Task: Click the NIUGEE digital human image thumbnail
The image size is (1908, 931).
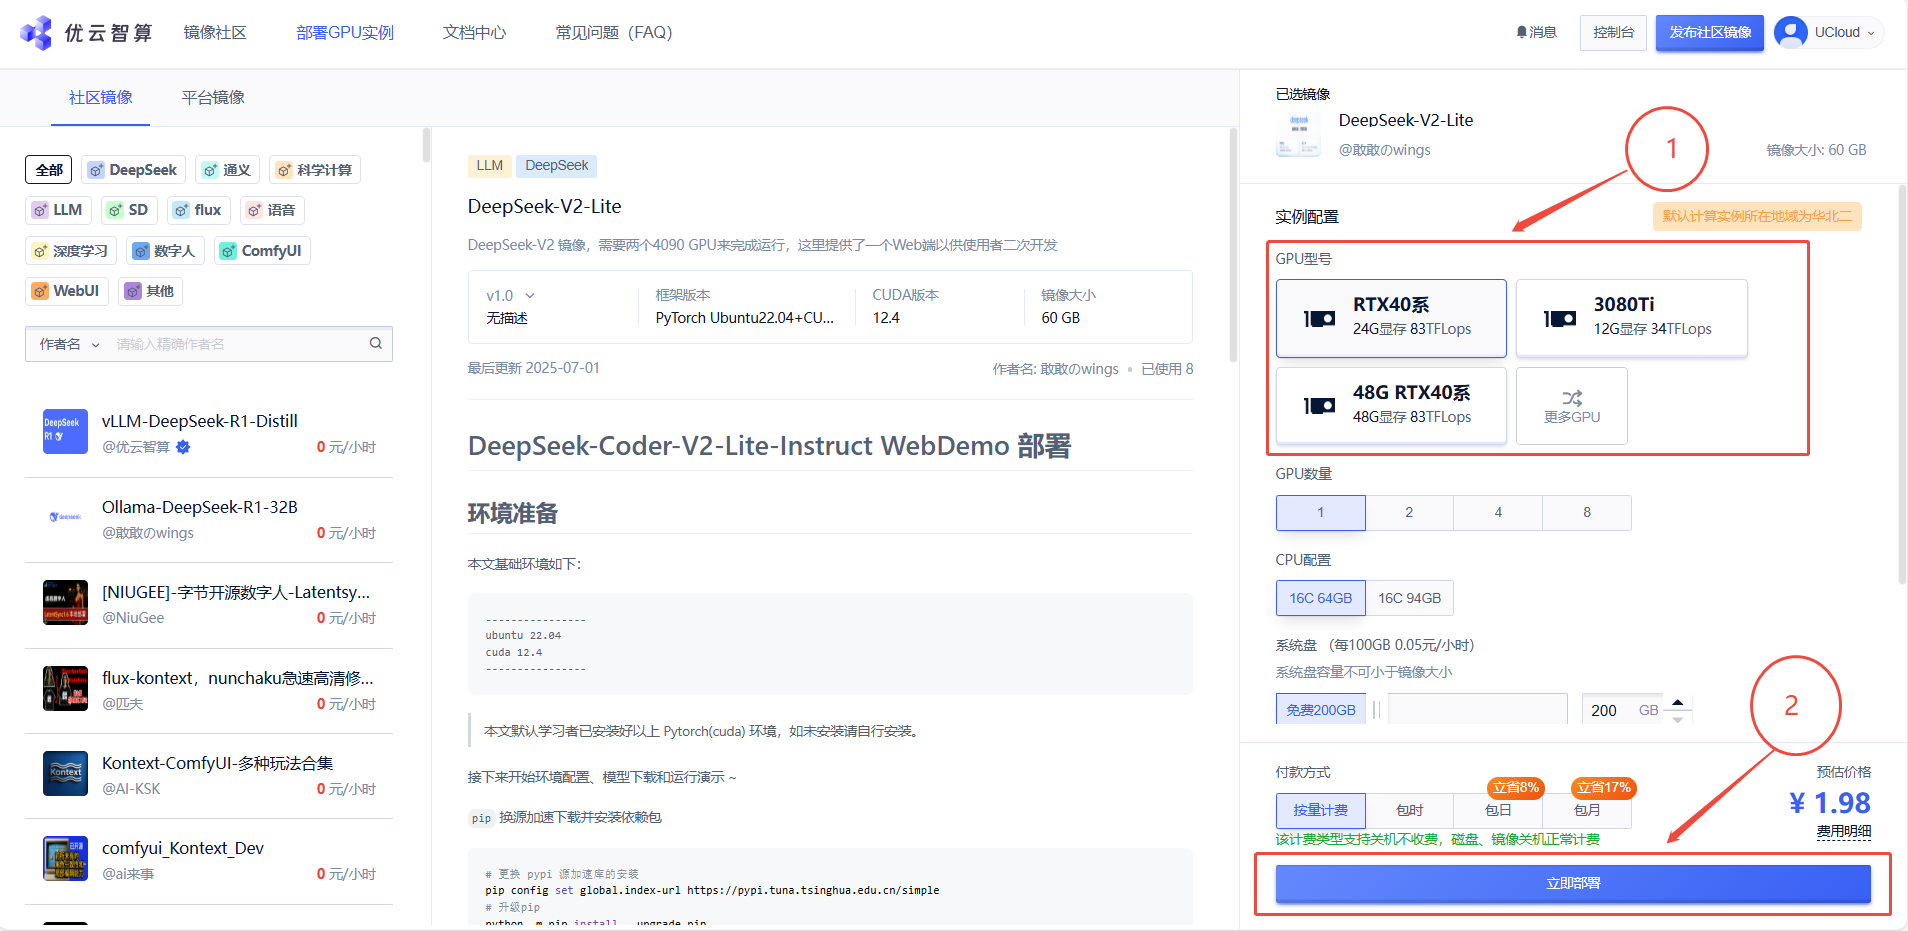Action: point(65,602)
